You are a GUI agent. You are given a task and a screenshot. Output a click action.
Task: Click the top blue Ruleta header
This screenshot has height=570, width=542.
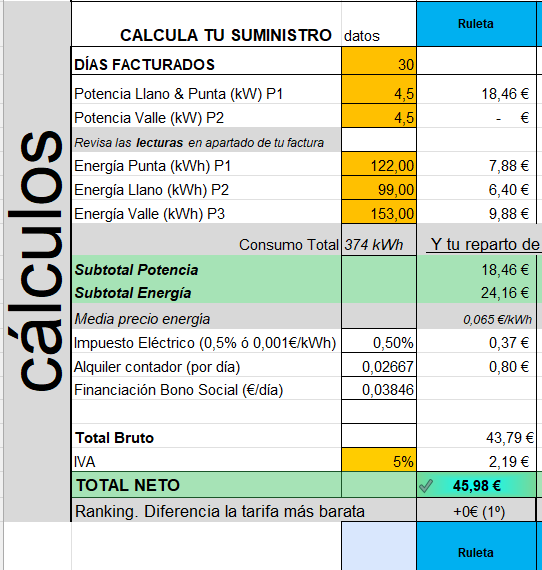click(476, 24)
